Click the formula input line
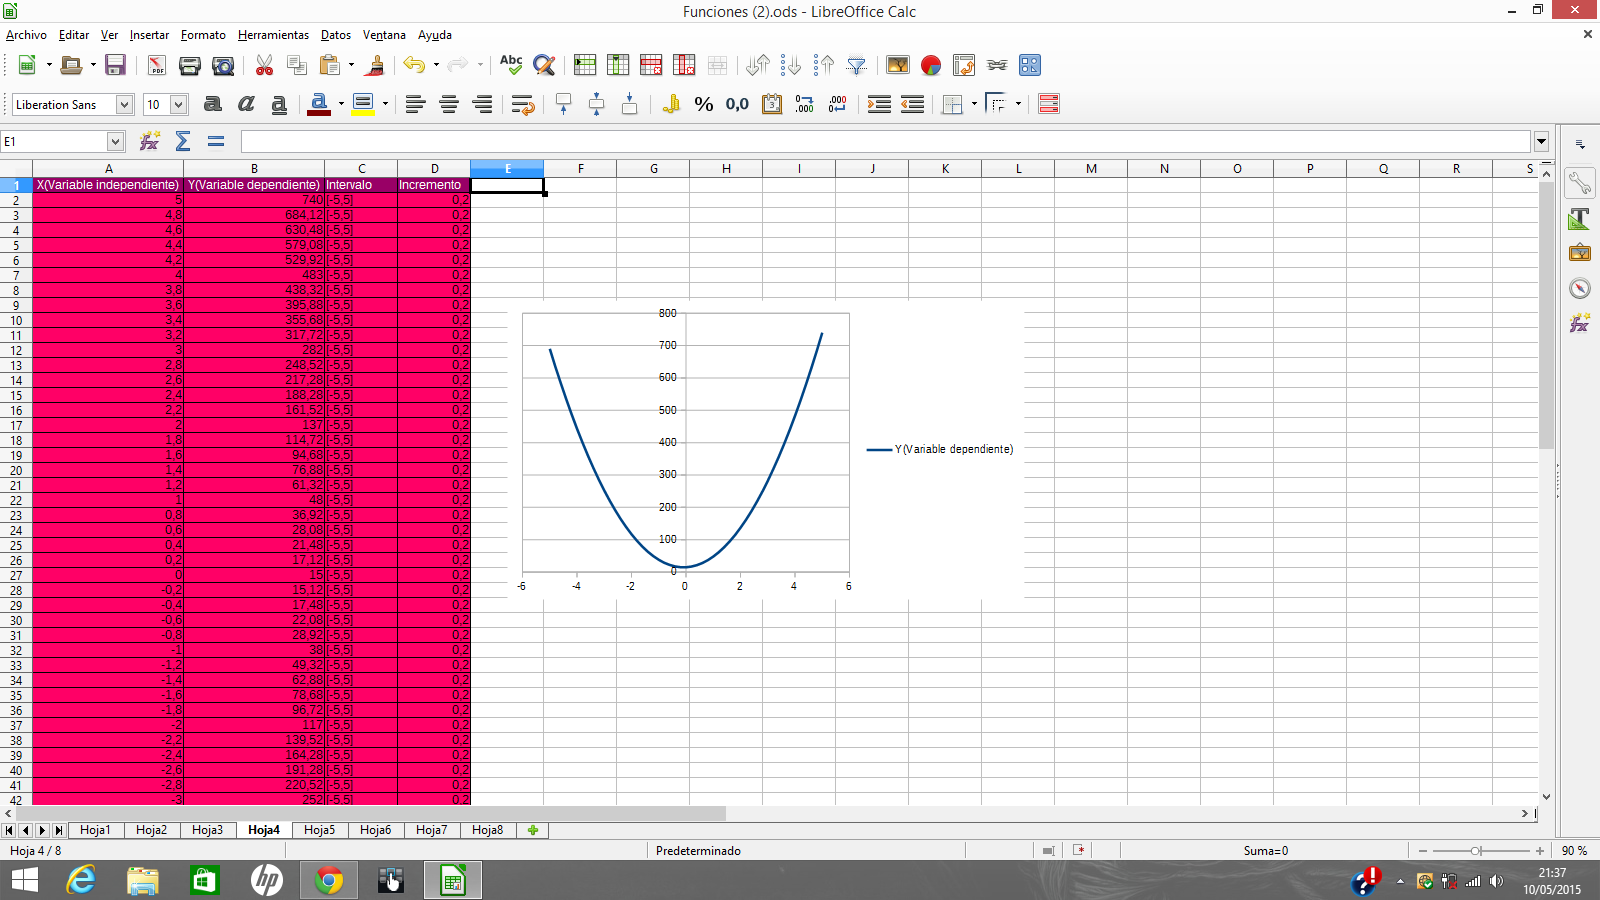Screen dimensions: 1600x900 (x=886, y=142)
